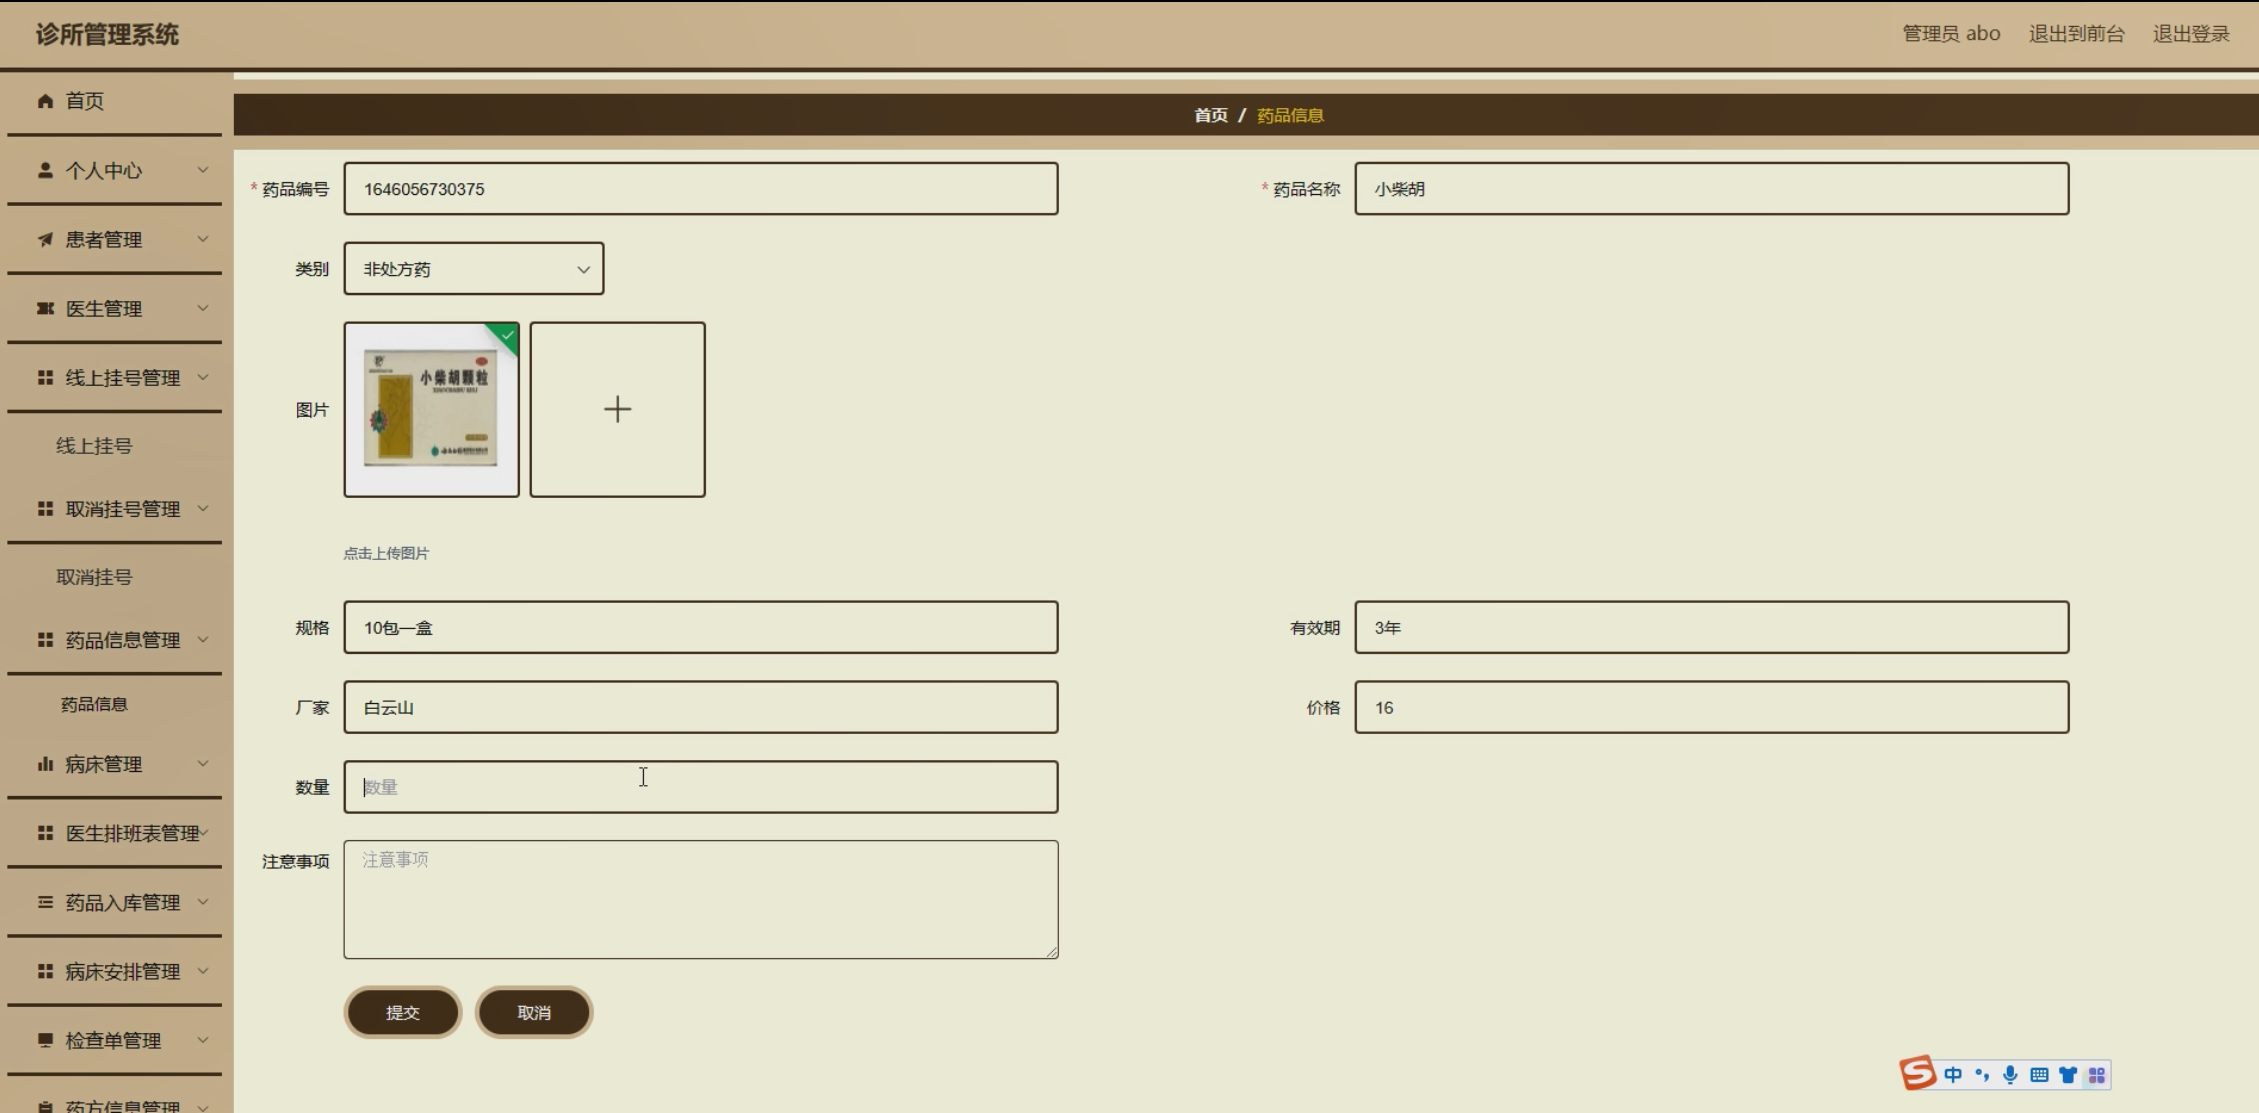Open the 药品信息 submenu item
Image resolution: width=2259 pixels, height=1113 pixels.
[94, 704]
